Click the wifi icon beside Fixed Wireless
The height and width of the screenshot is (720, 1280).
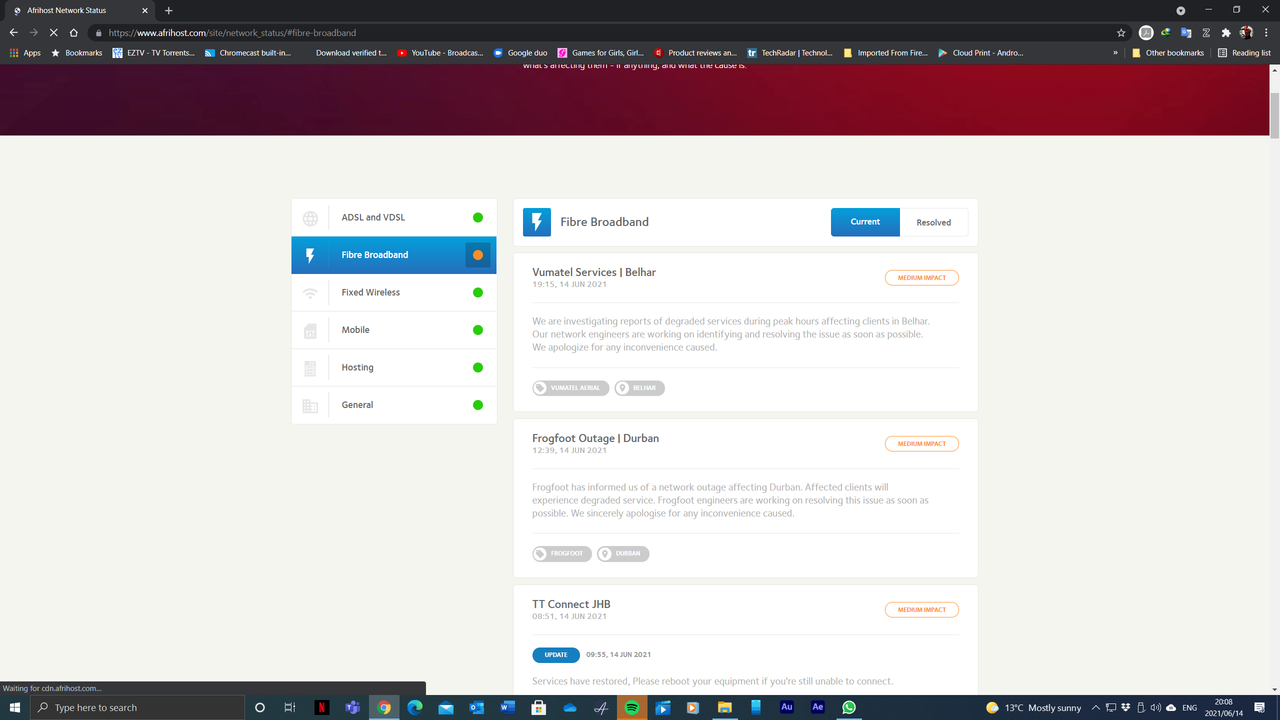point(310,293)
